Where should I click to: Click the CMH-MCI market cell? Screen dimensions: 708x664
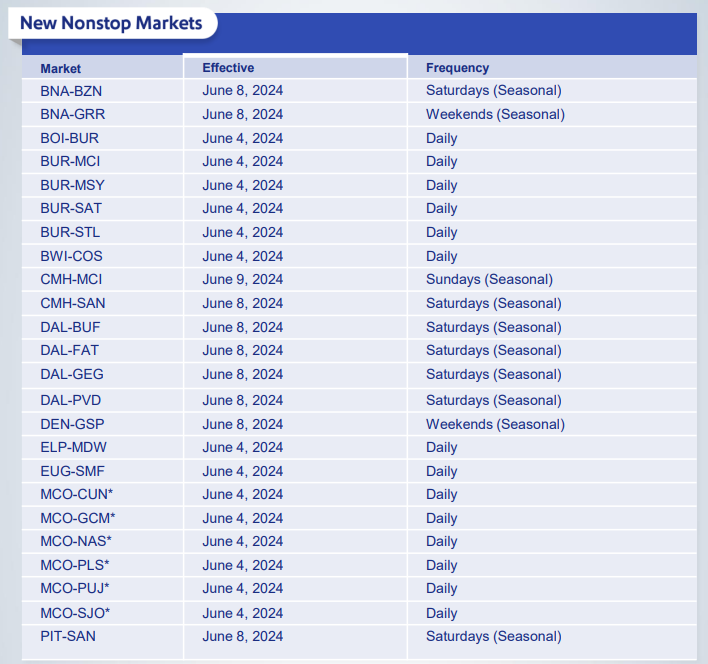(71, 279)
